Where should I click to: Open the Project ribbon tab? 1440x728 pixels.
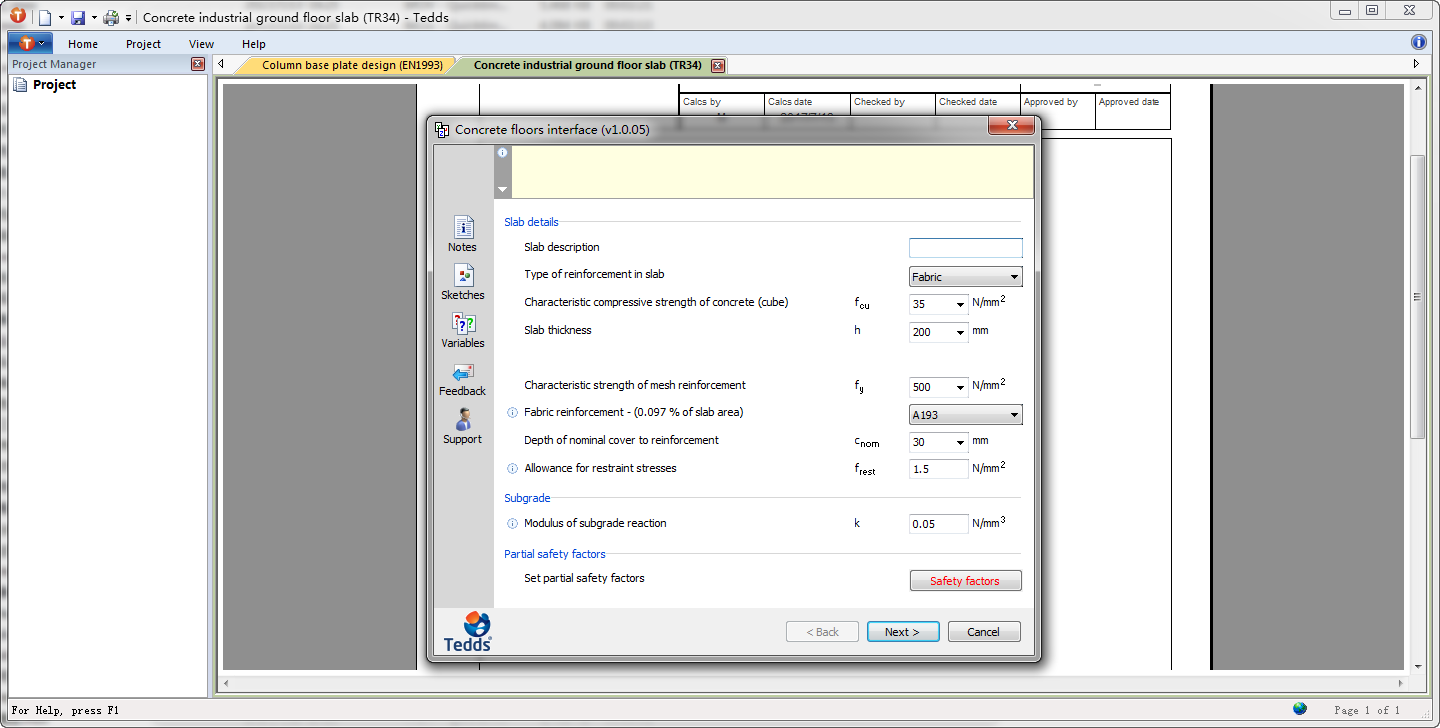pos(143,44)
